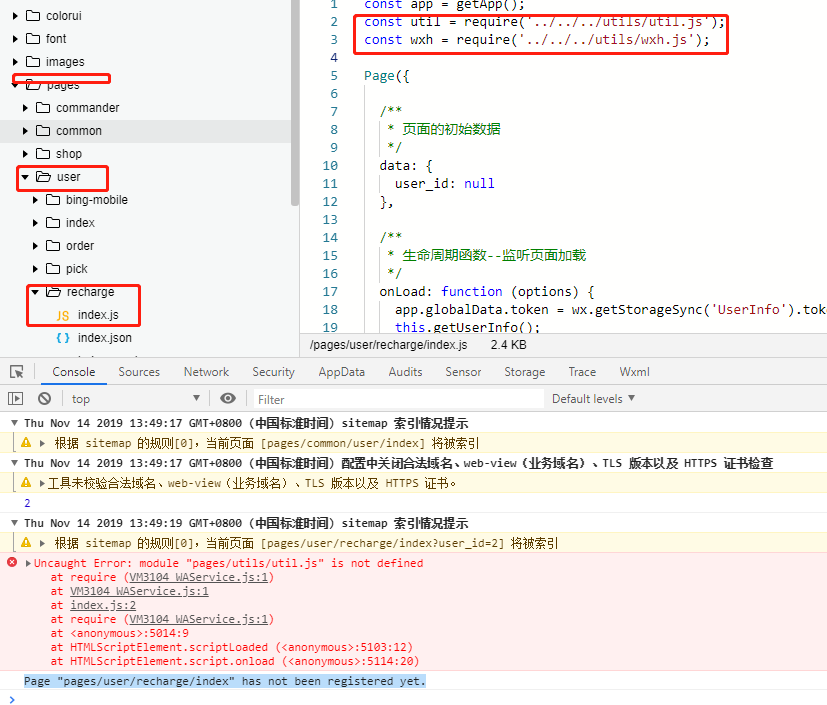827x705 pixels.
Task: Click the 'user_id: null' code line
Action: [x=445, y=184]
